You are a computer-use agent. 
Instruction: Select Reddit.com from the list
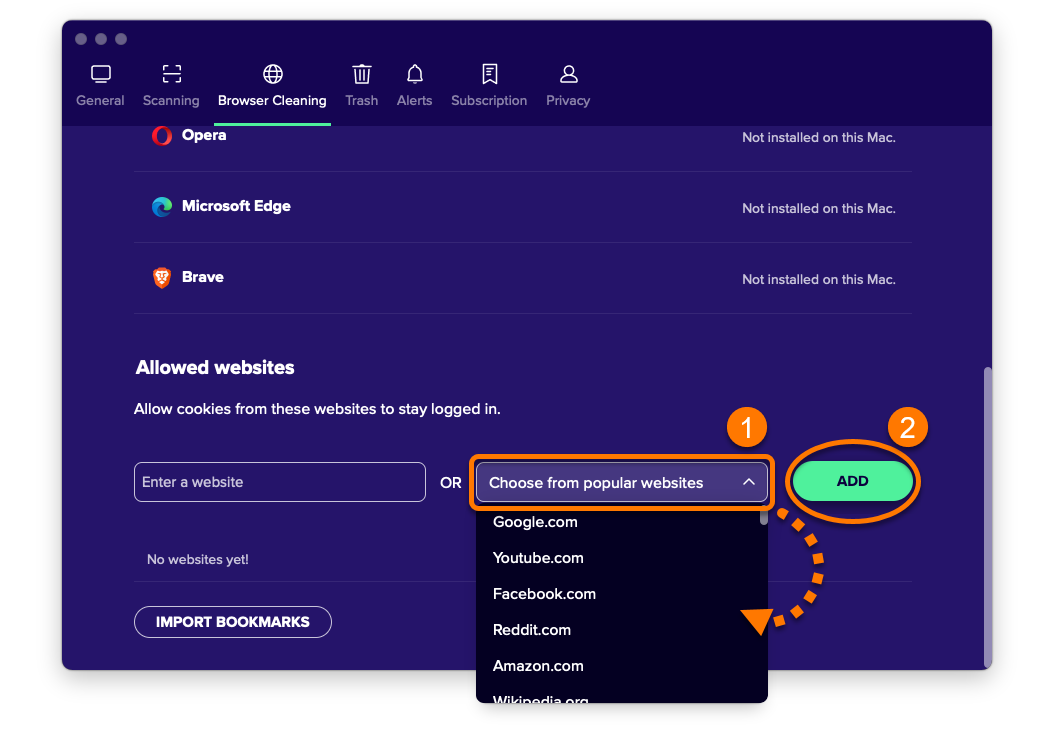pyautogui.click(x=531, y=630)
